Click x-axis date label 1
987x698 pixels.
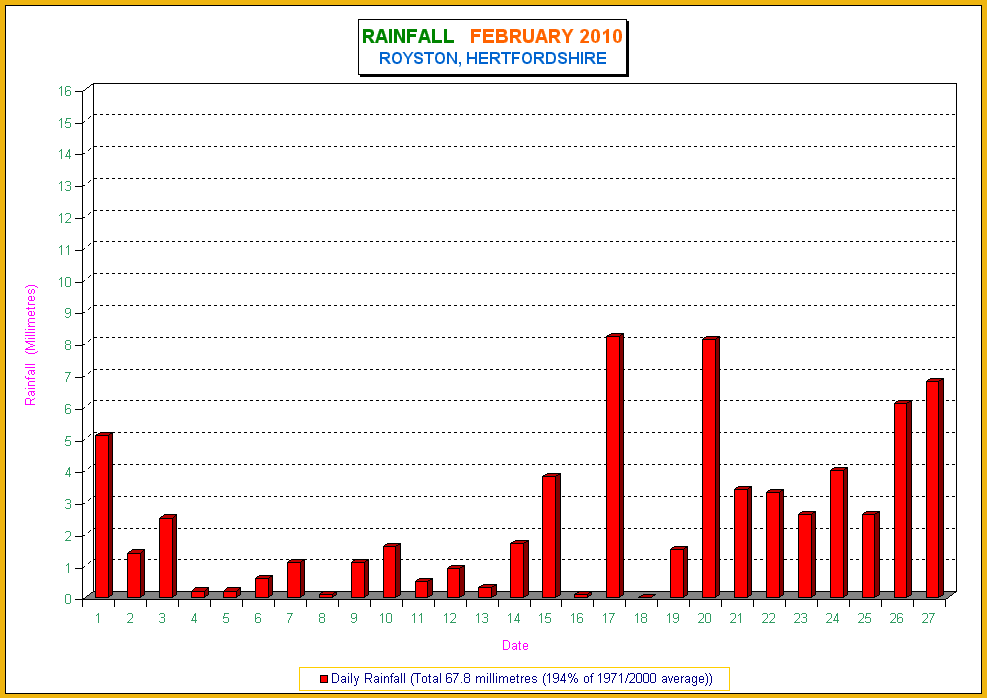98,619
